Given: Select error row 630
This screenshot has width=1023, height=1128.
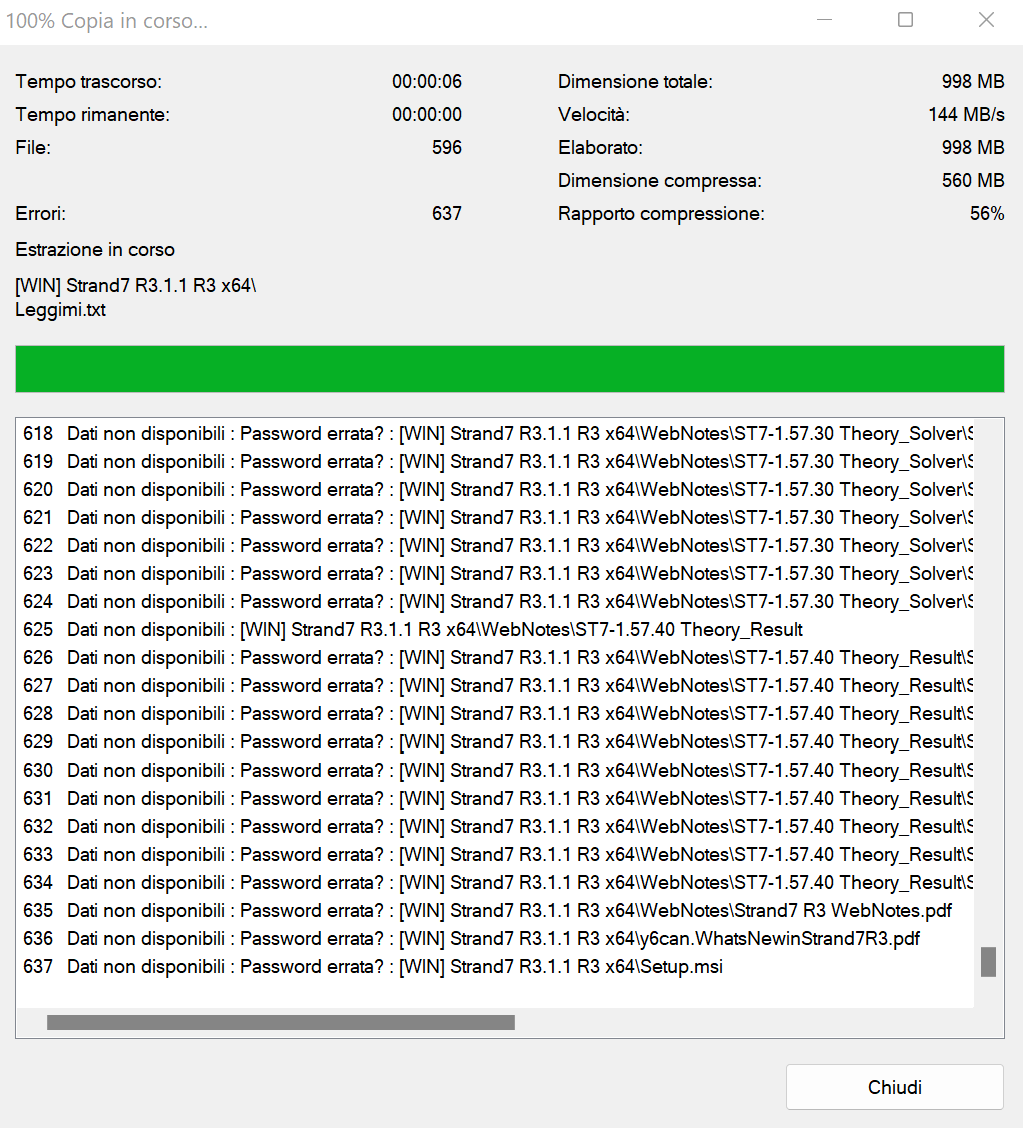Looking at the screenshot, I should click(495, 771).
